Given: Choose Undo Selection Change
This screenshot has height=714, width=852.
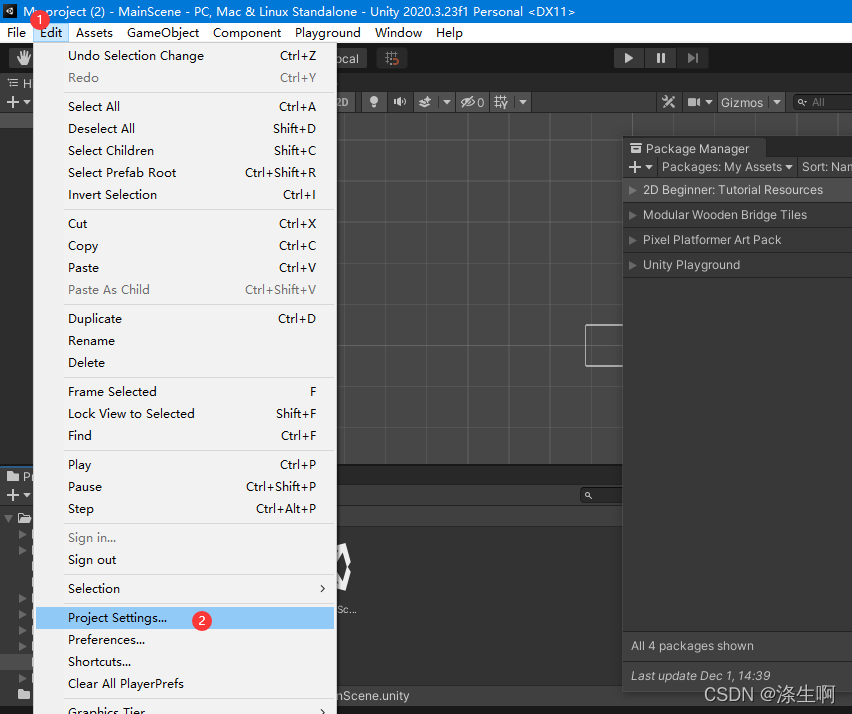Looking at the screenshot, I should tap(185, 55).
